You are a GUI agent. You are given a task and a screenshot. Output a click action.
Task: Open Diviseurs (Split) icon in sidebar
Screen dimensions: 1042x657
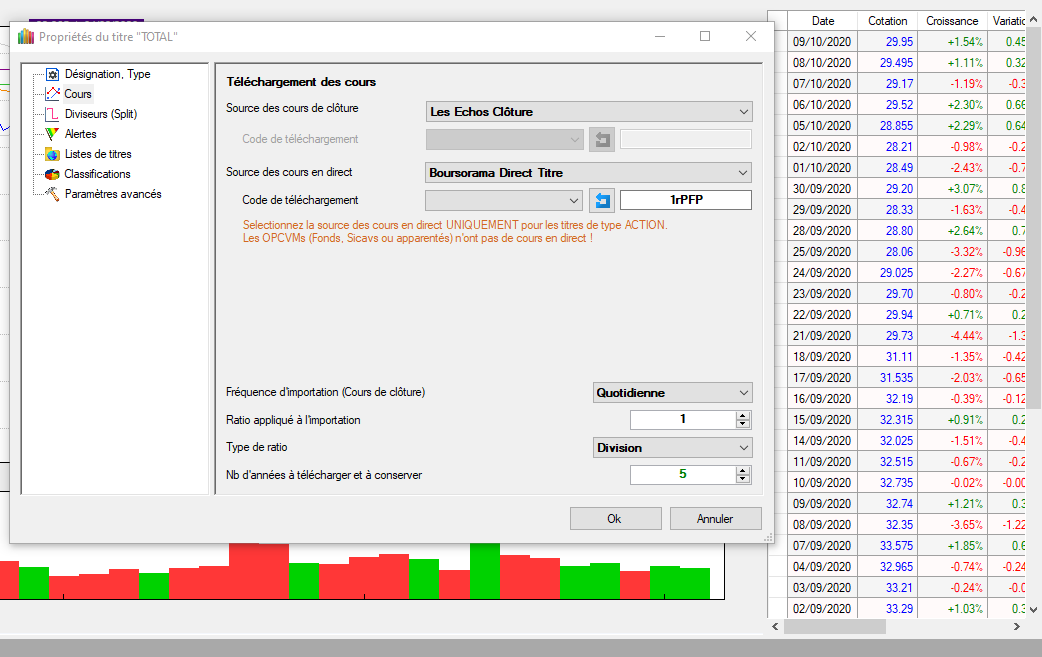click(x=53, y=114)
